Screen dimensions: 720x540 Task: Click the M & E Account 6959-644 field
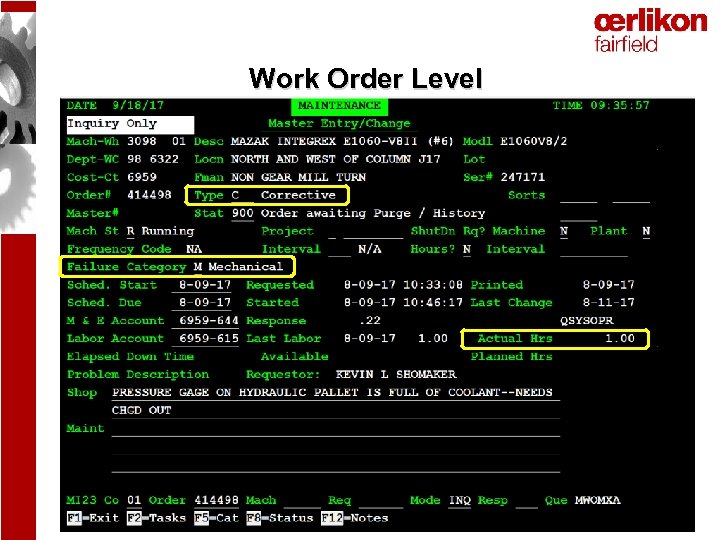point(205,321)
